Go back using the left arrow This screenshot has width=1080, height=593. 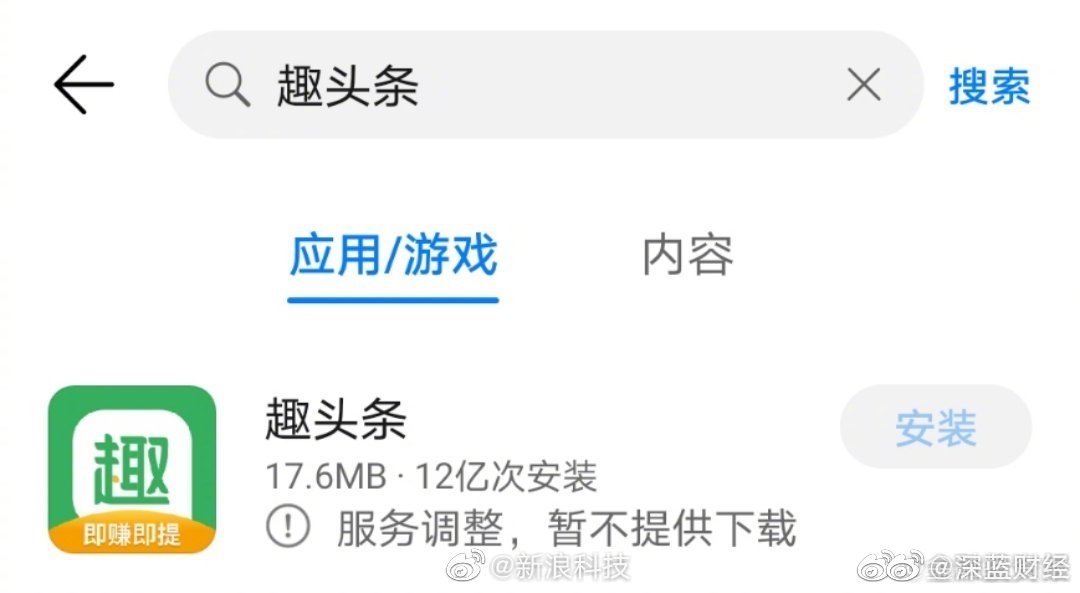pos(83,84)
